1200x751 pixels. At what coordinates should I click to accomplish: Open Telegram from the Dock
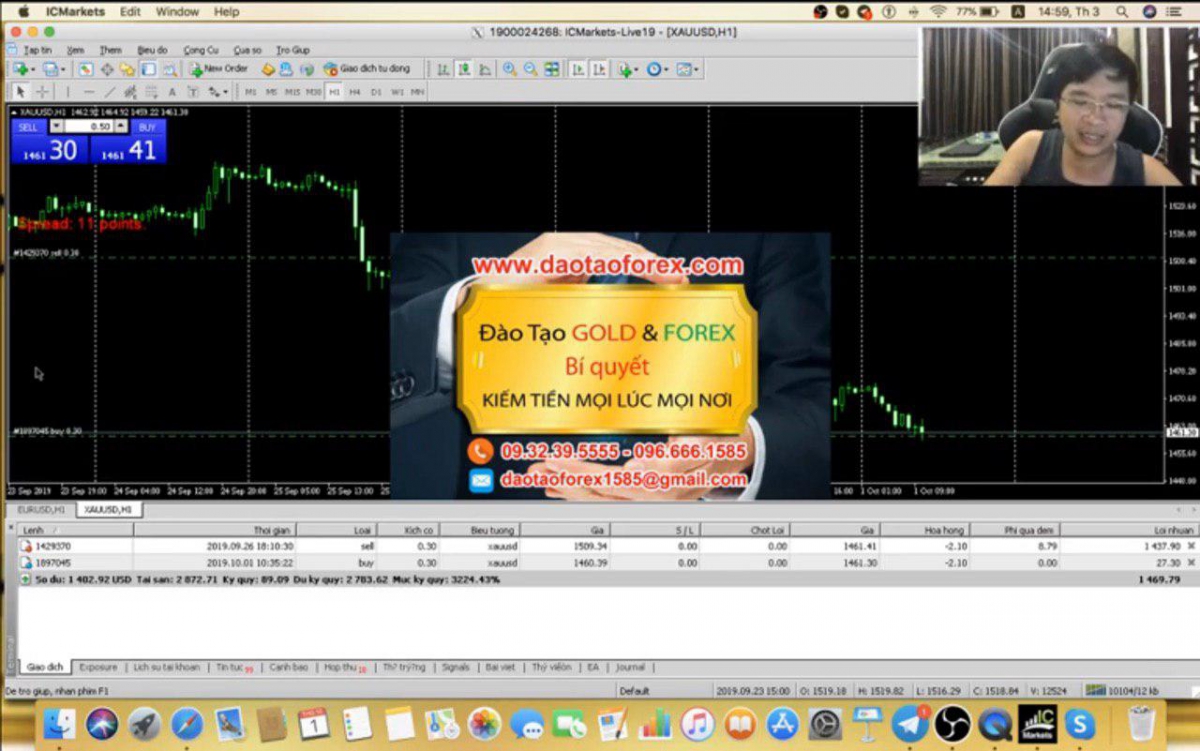point(909,723)
